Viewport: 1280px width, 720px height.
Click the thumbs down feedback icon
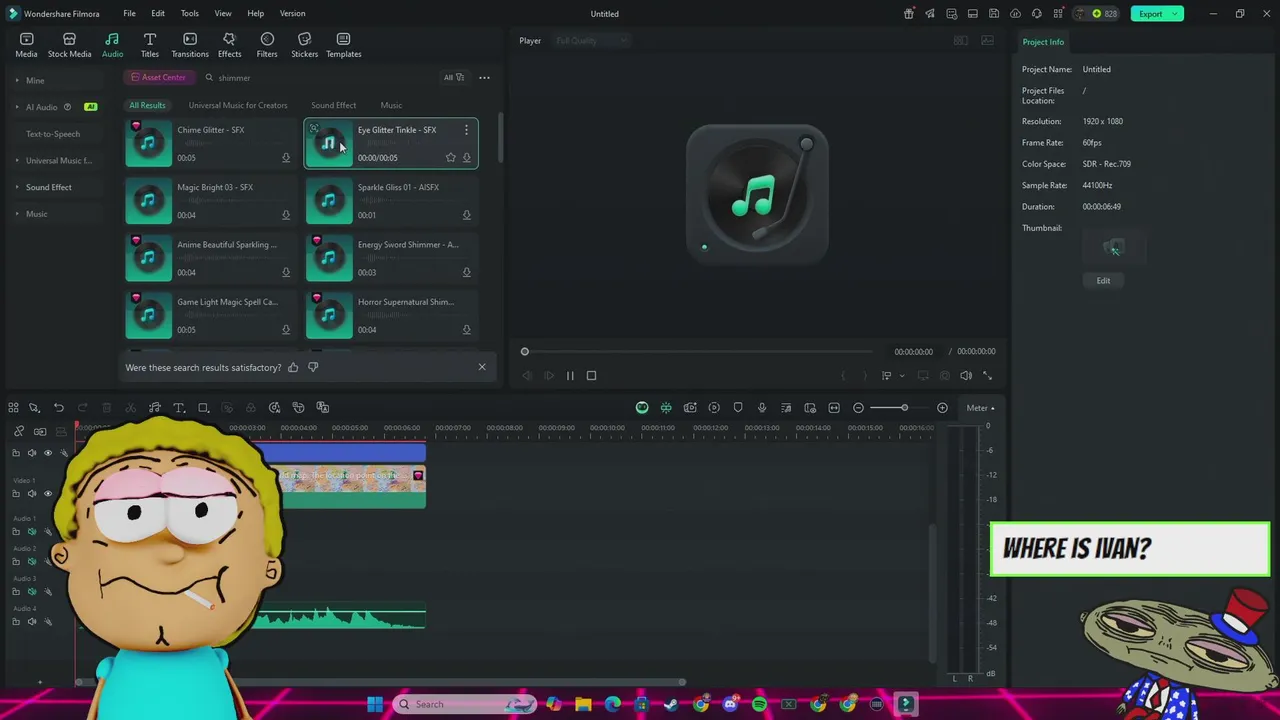(x=313, y=367)
